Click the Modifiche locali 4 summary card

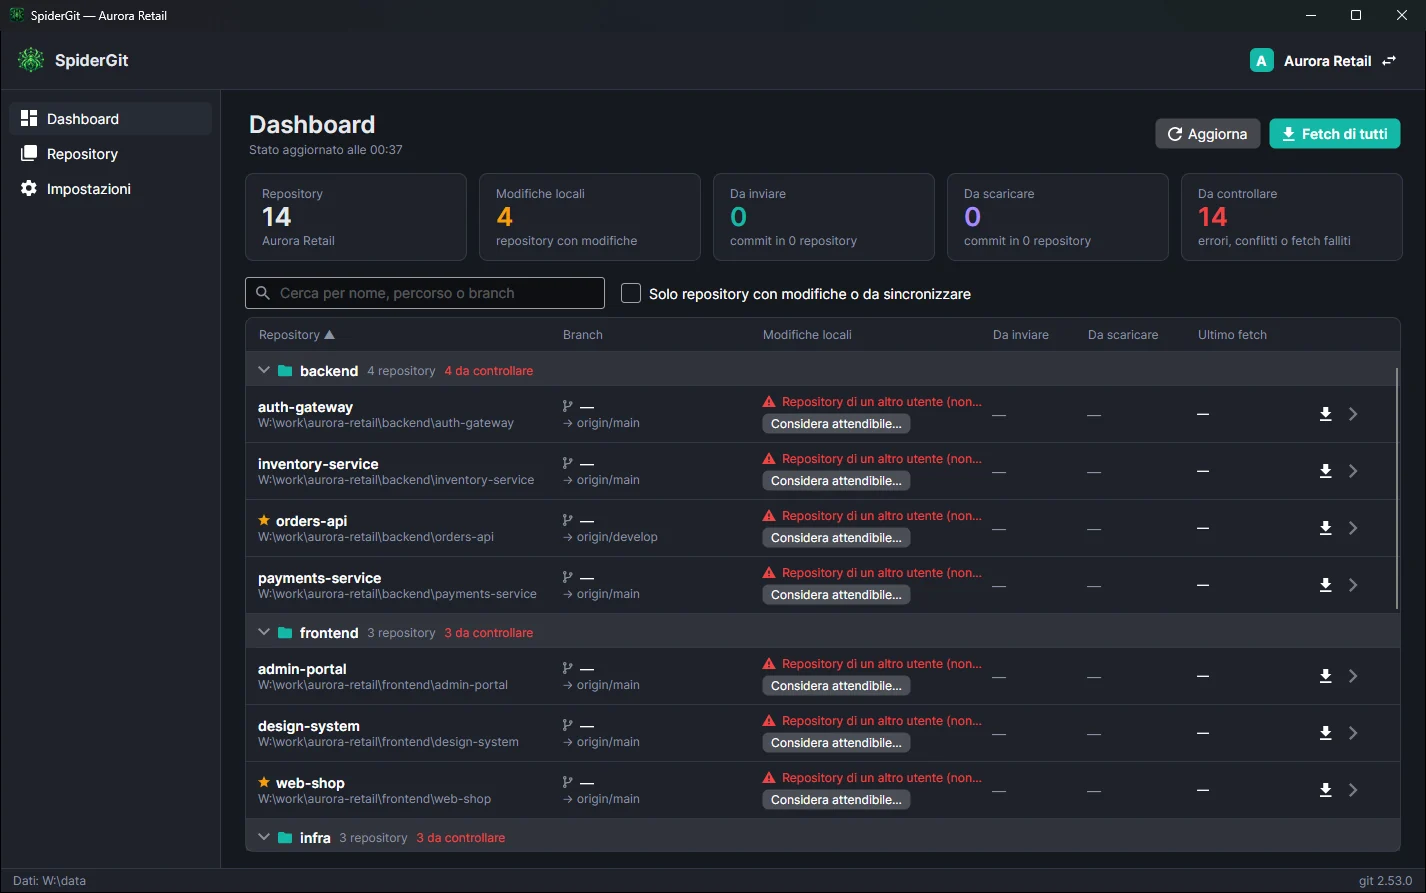click(x=590, y=217)
